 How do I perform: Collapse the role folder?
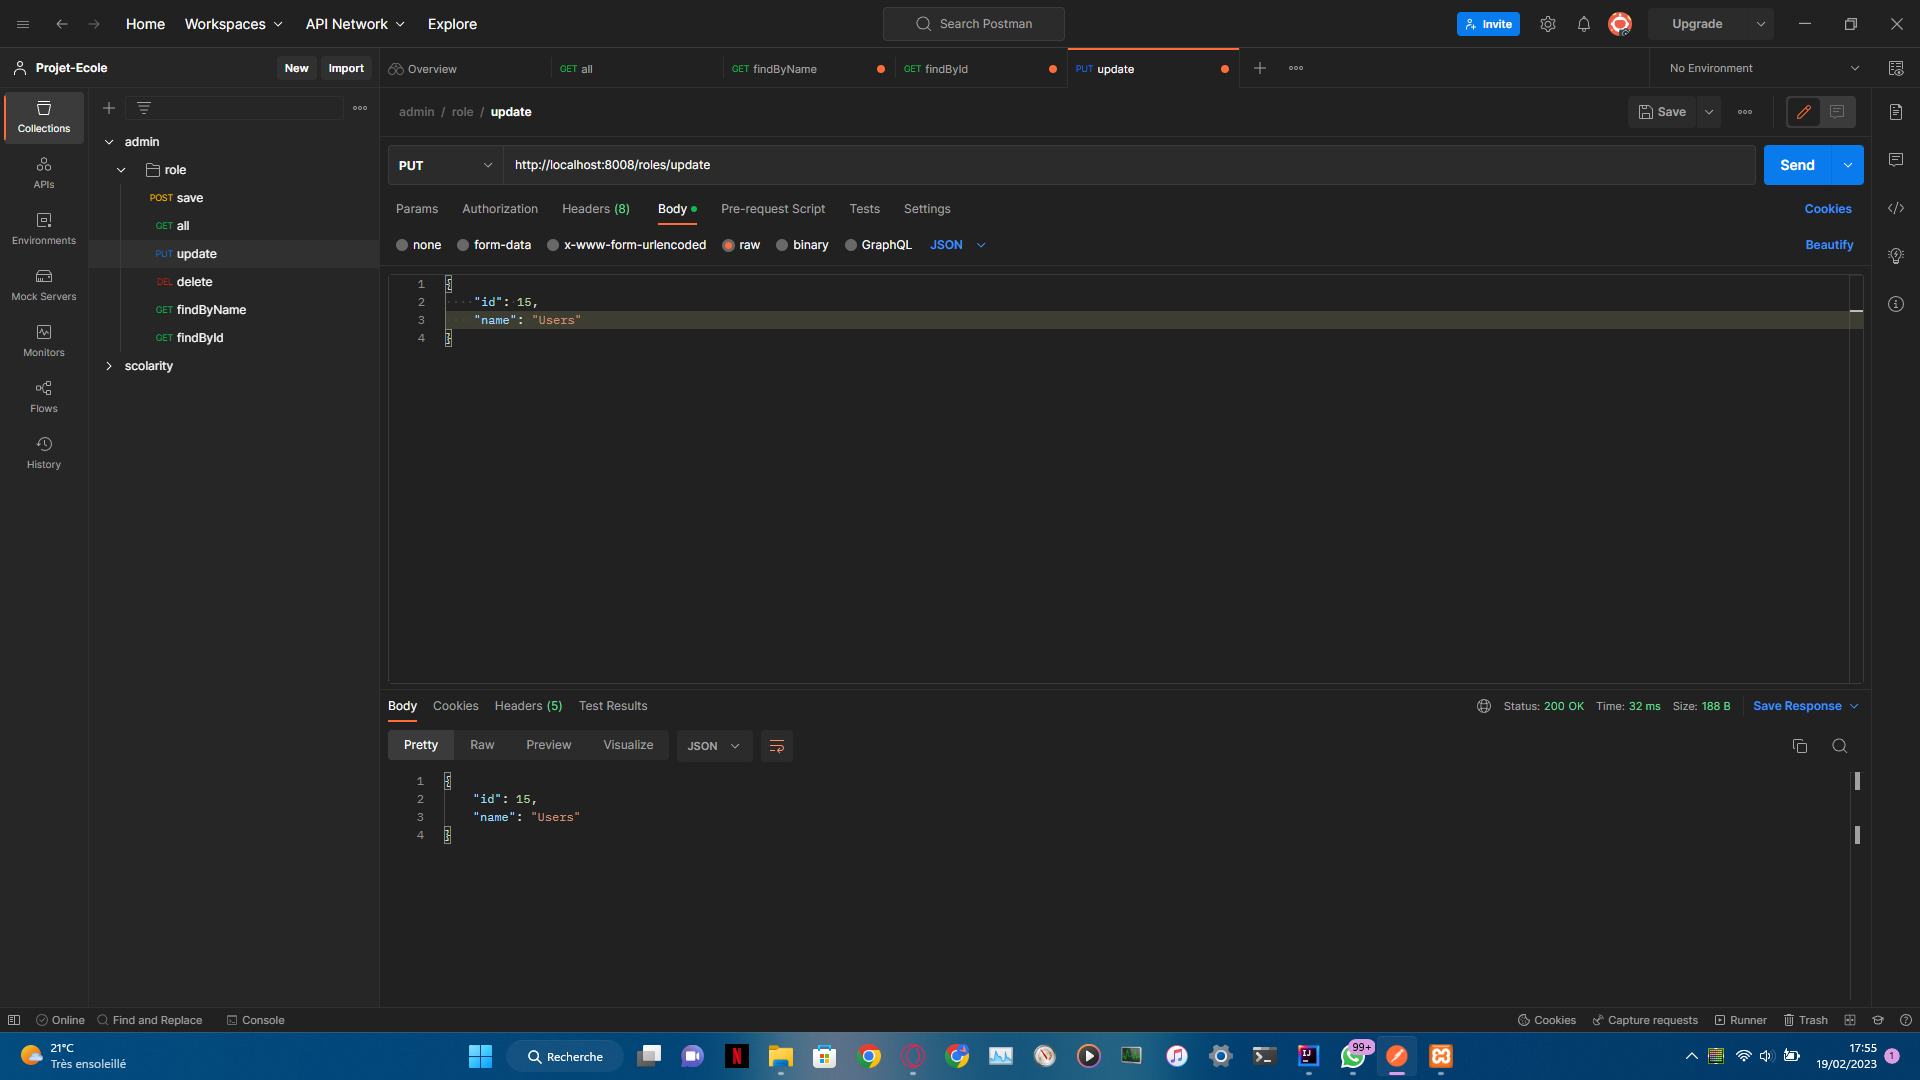[121, 170]
